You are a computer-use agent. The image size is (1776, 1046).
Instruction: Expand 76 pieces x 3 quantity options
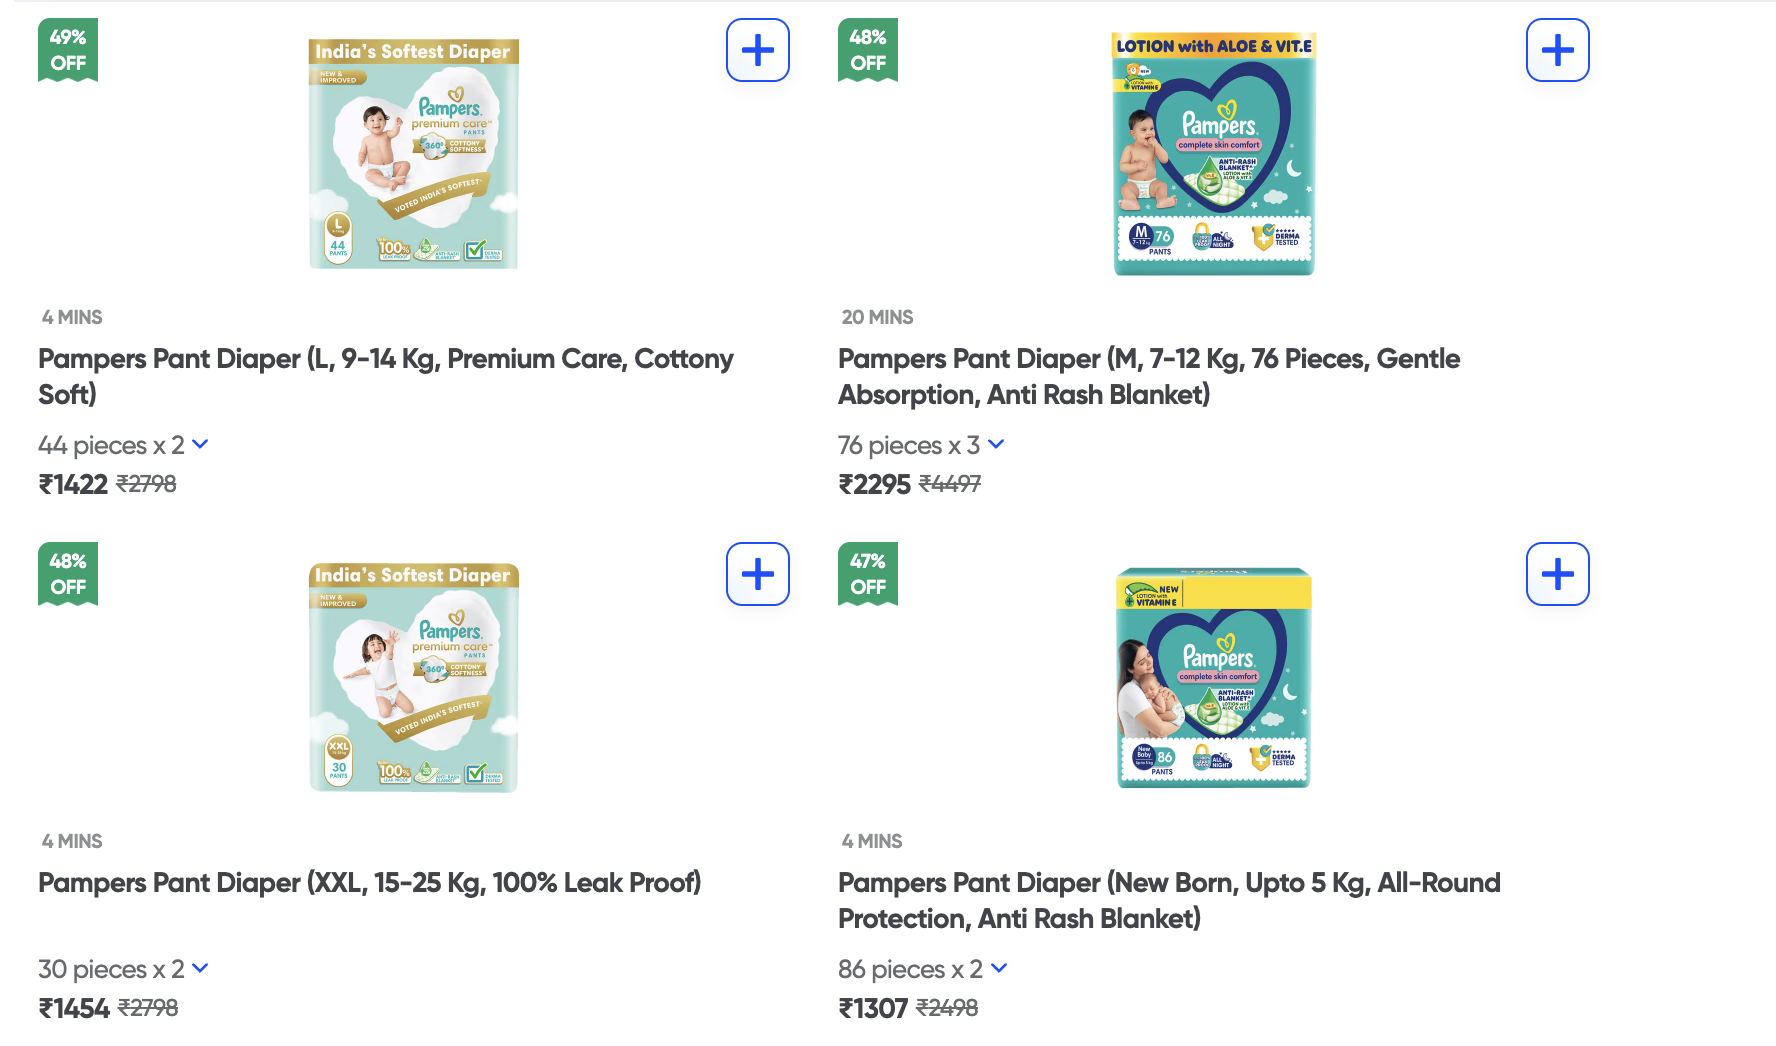996,444
